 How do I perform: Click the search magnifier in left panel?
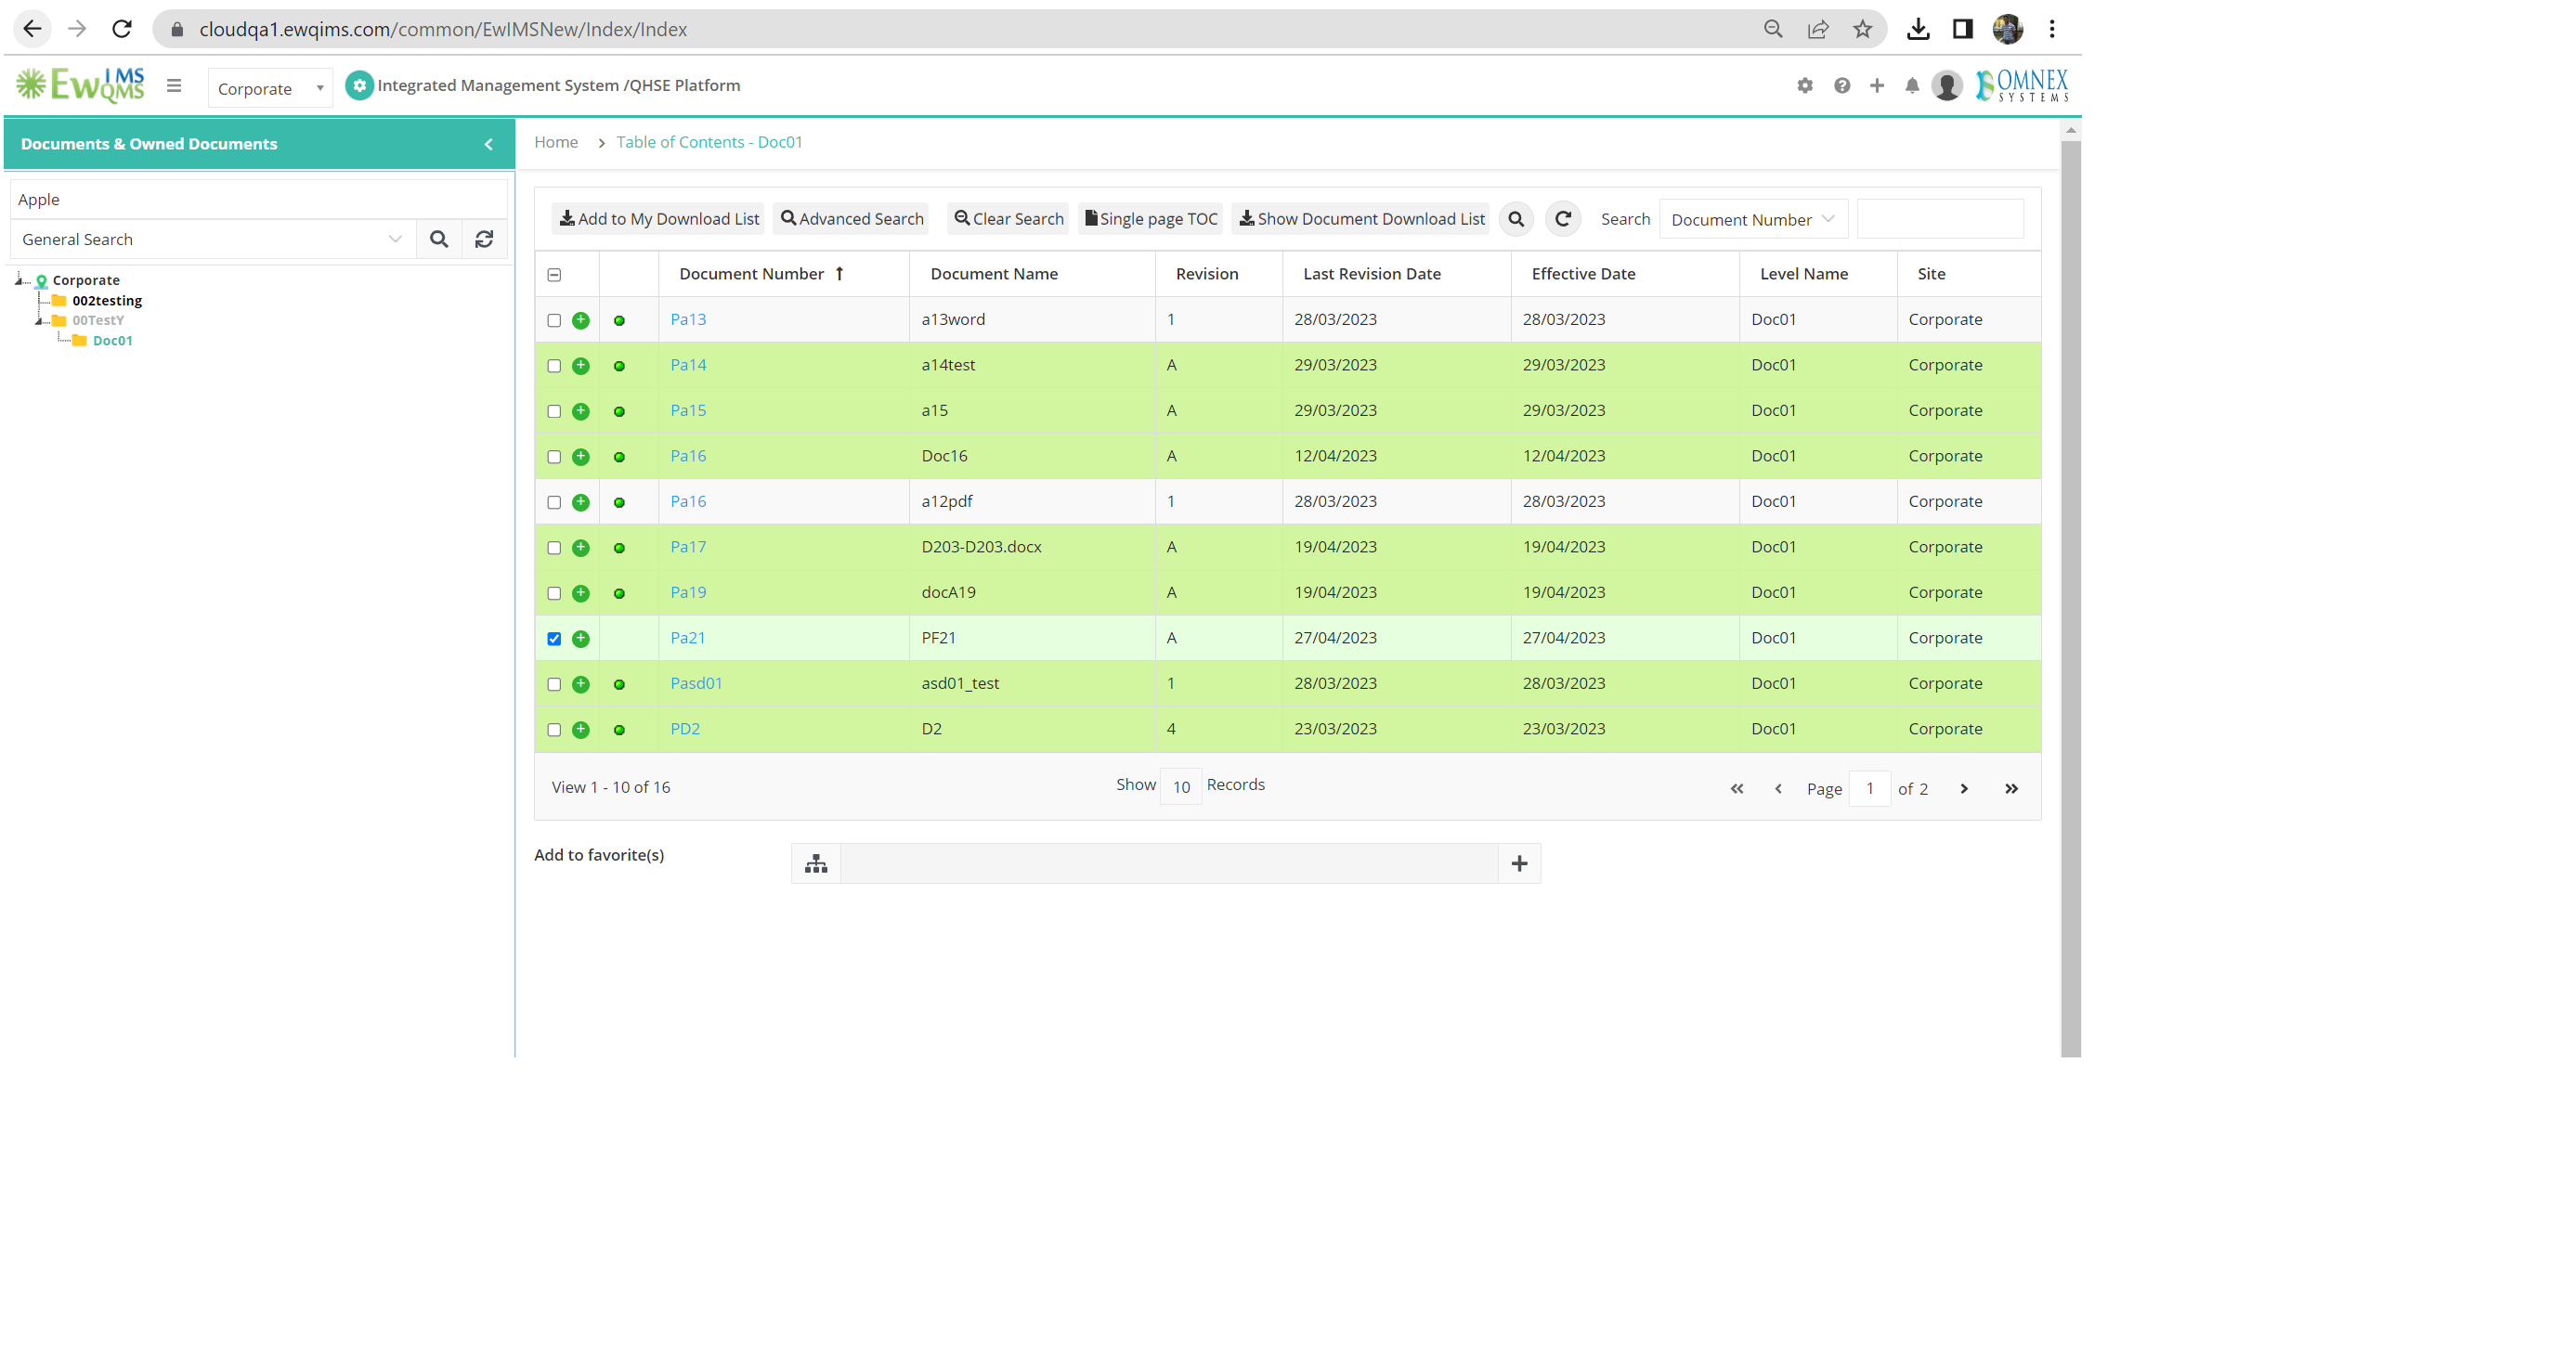tap(438, 239)
